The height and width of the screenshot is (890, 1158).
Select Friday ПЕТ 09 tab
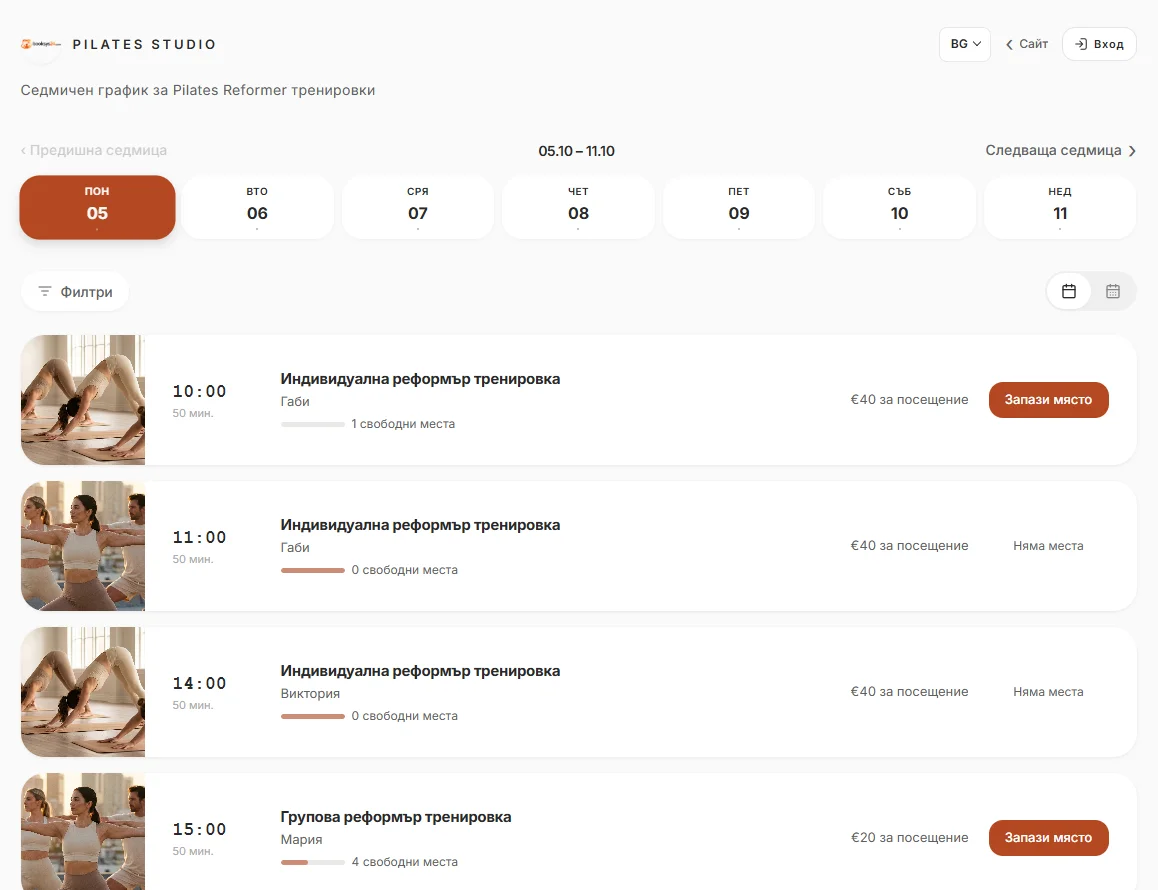tap(739, 208)
